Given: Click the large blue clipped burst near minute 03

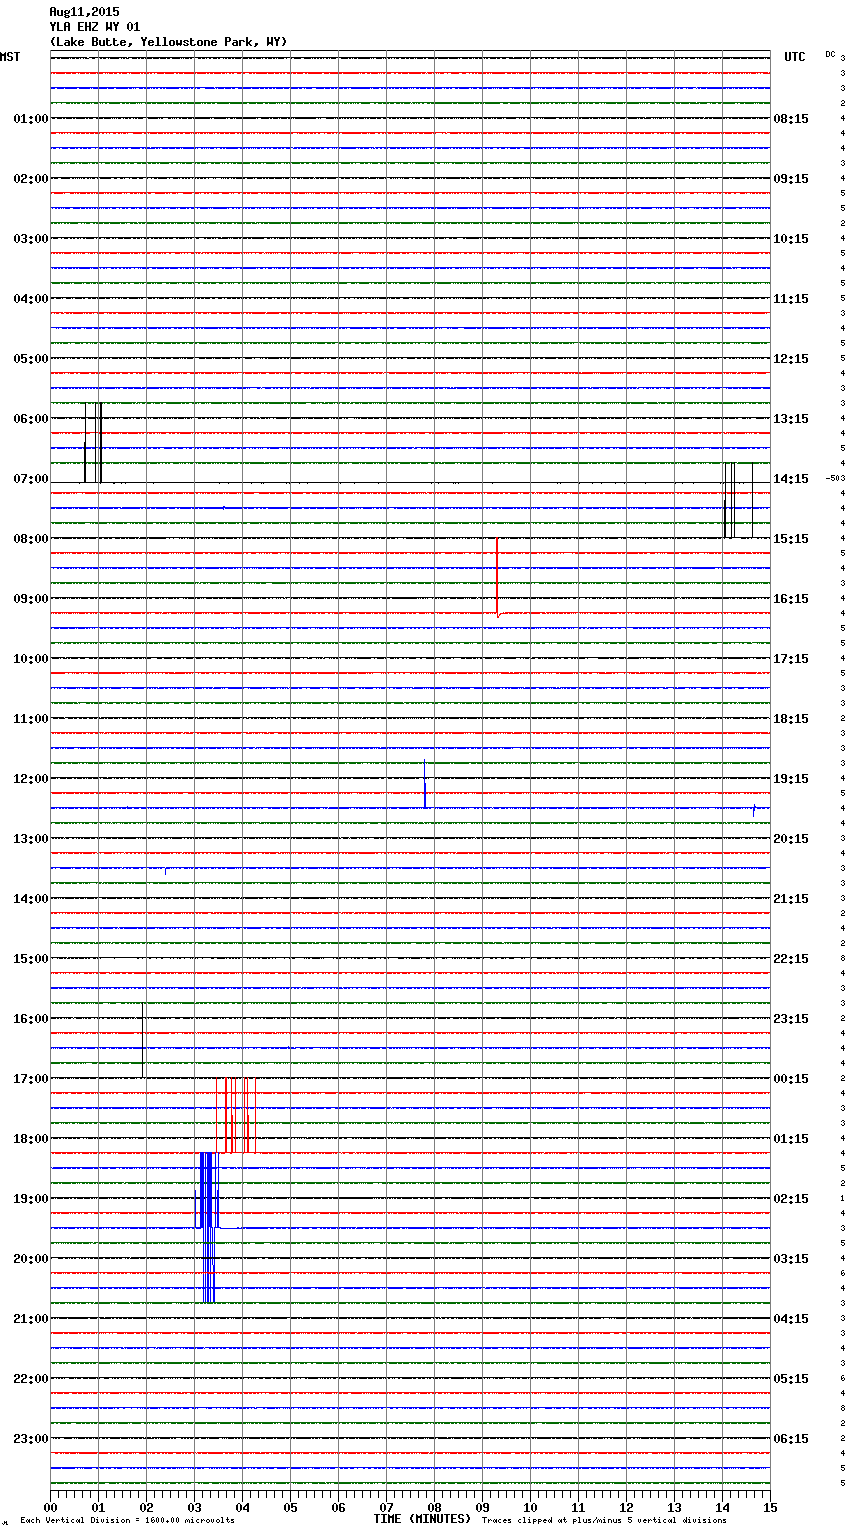Looking at the screenshot, I should (206, 1227).
